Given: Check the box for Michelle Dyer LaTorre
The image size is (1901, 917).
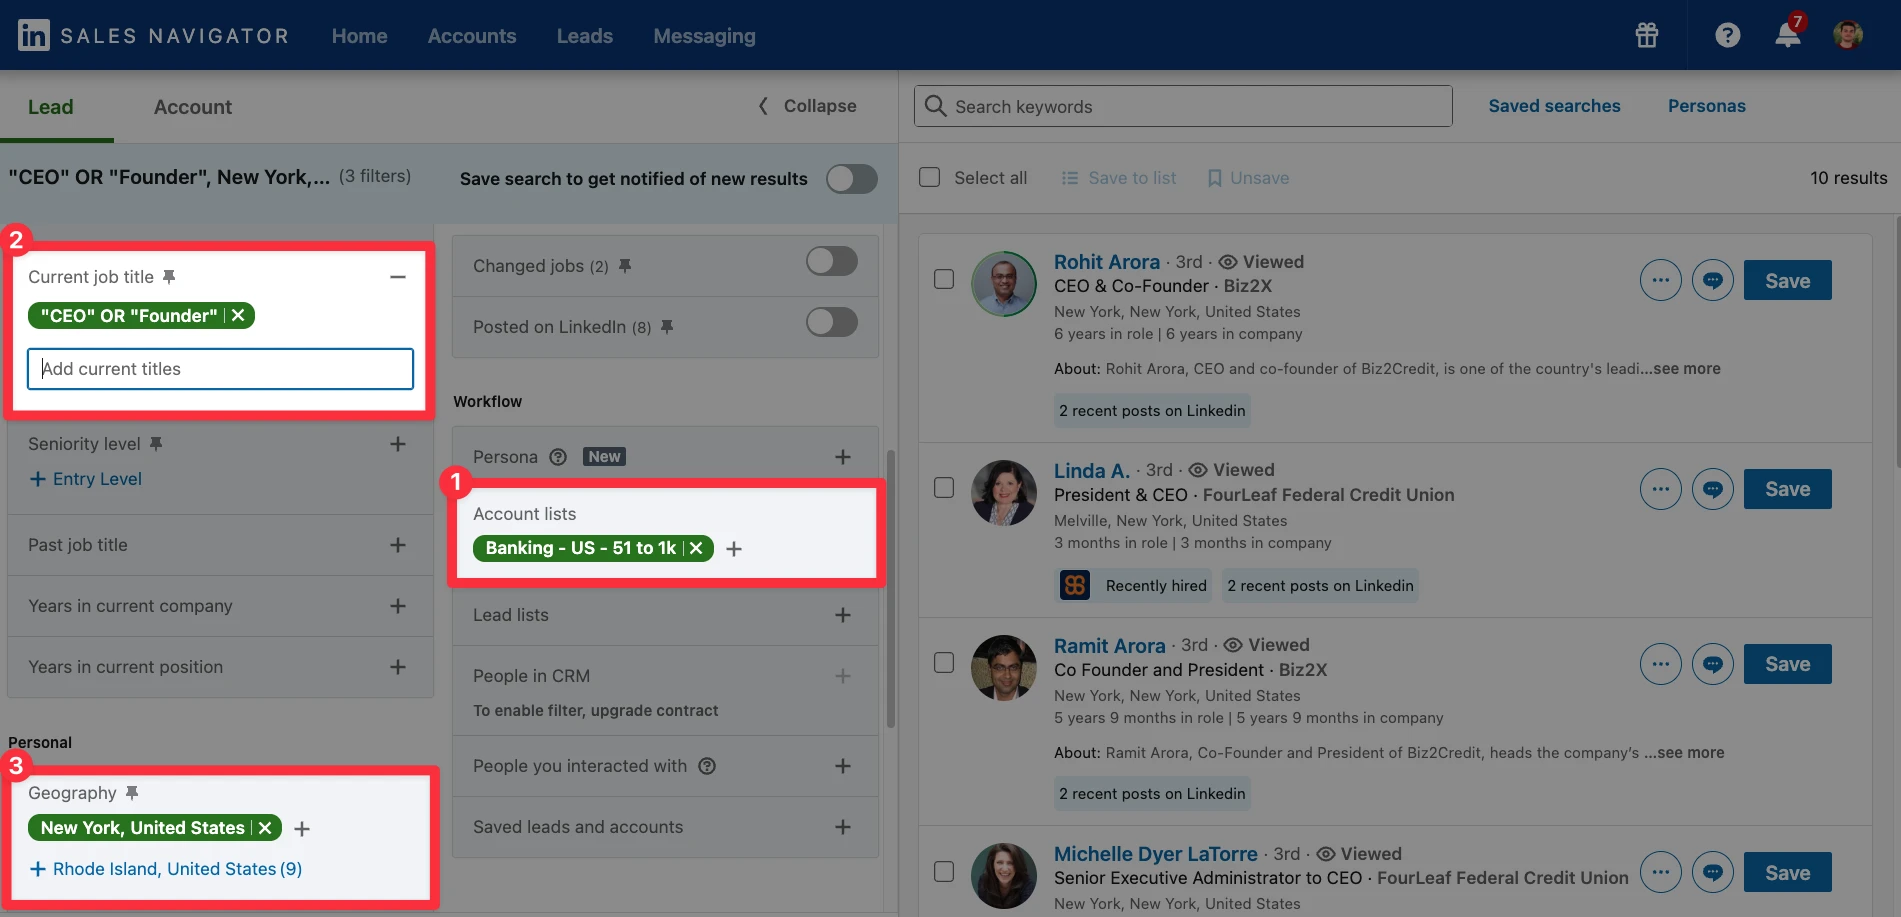Looking at the screenshot, I should 944,872.
